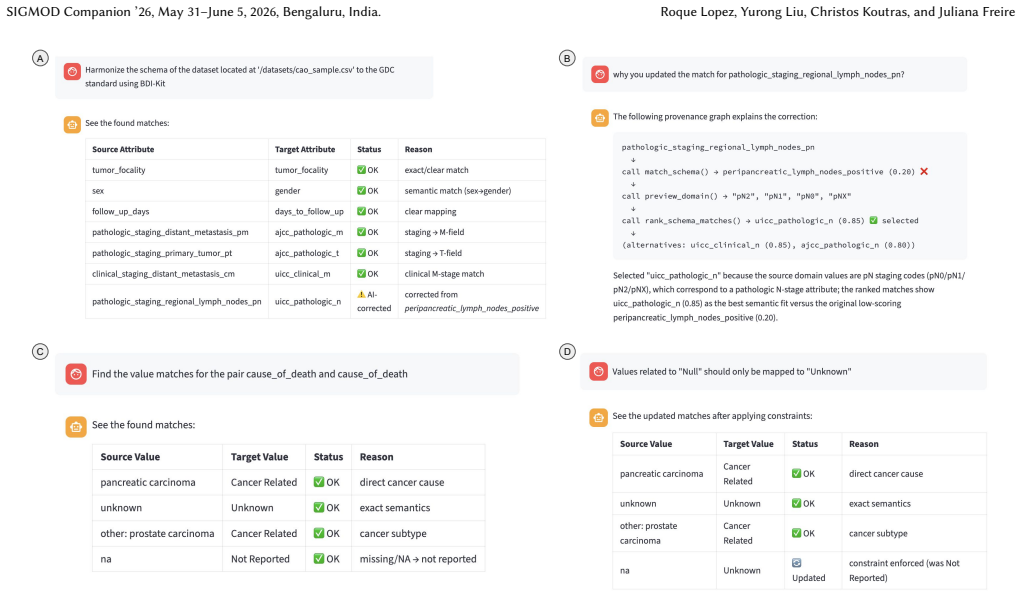Click the red X next to peripancreatic_lymph_nodes_positive

[924, 171]
